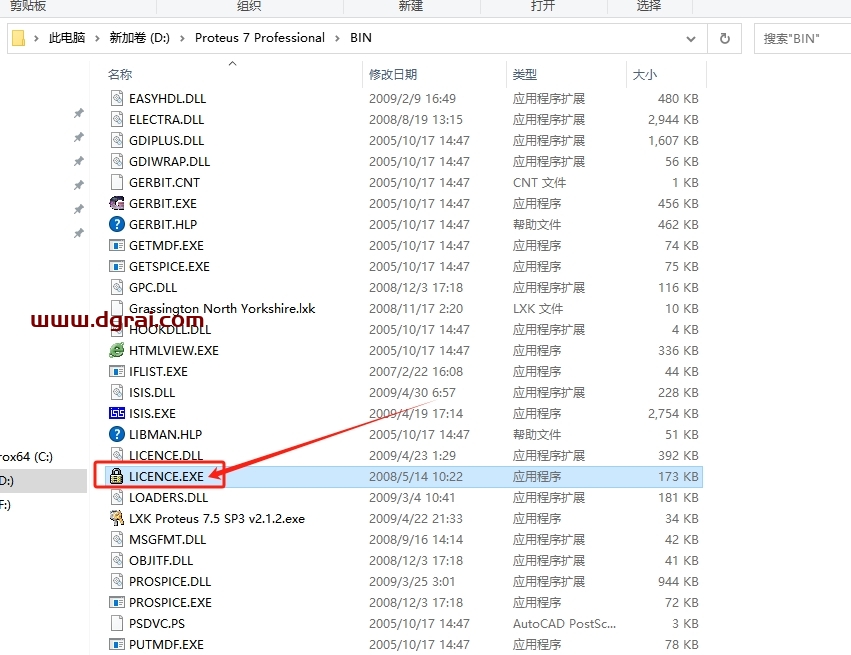Click the GERBIT.EXE application icon

click(117, 204)
